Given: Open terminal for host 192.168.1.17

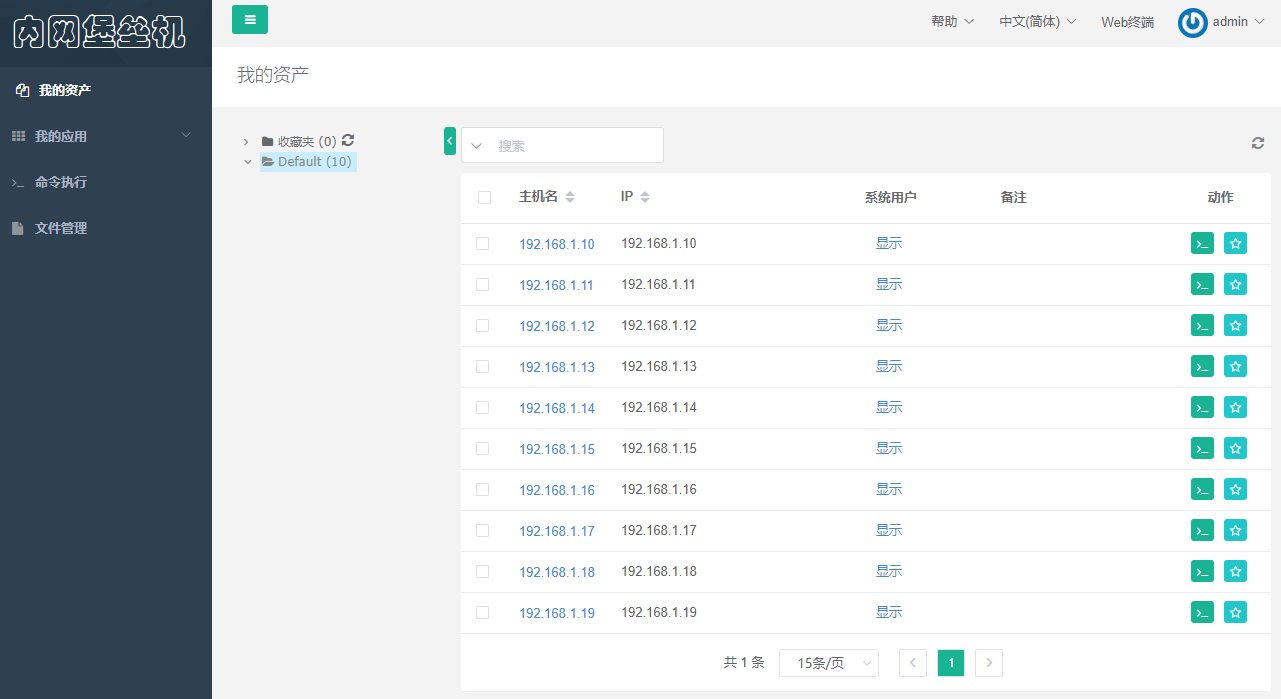Looking at the screenshot, I should click(x=1202, y=530).
